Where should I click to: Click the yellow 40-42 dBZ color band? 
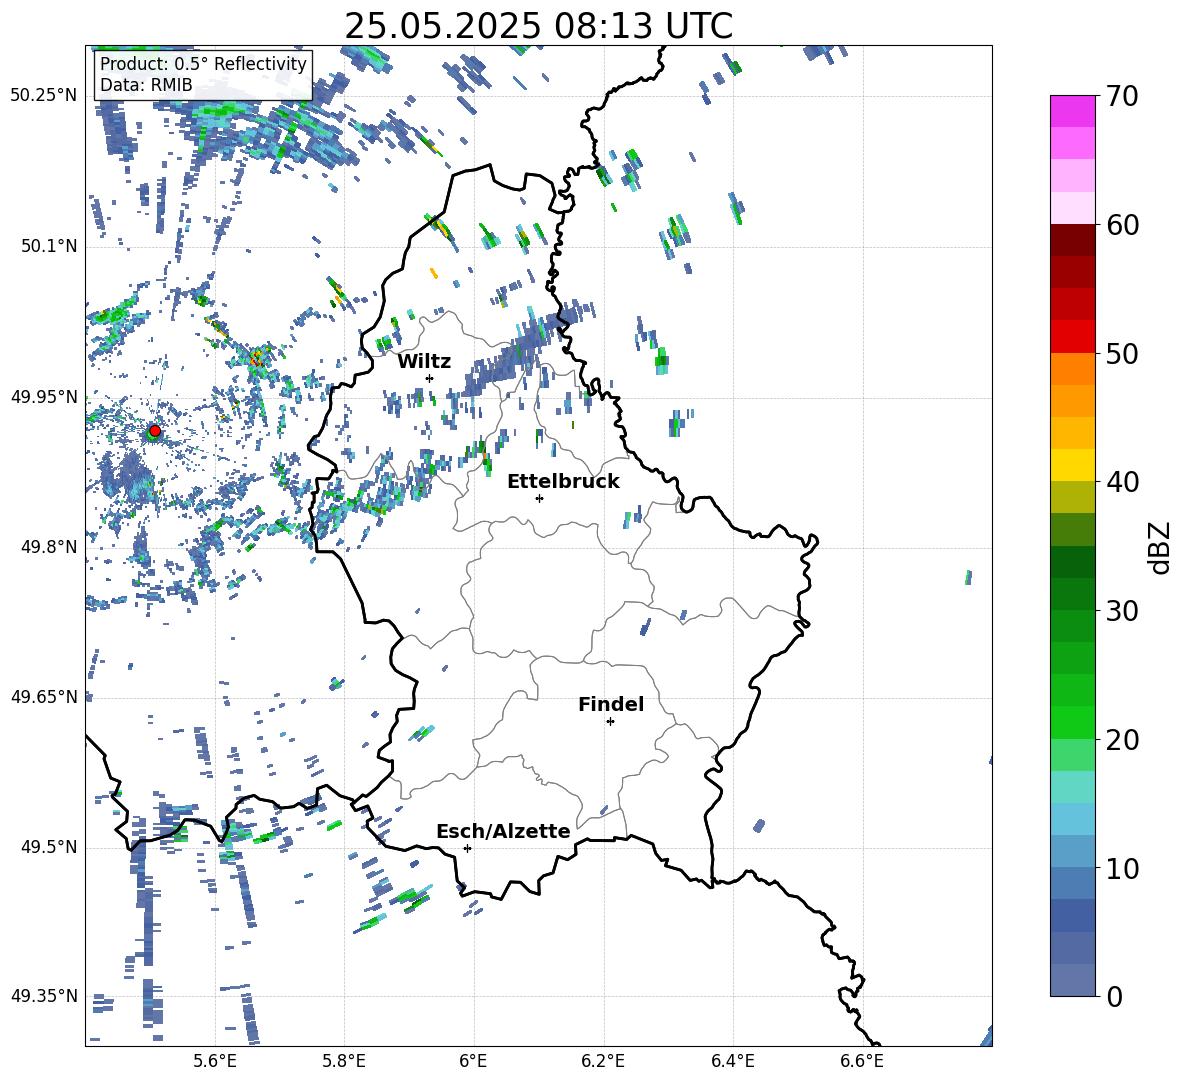tap(1073, 465)
